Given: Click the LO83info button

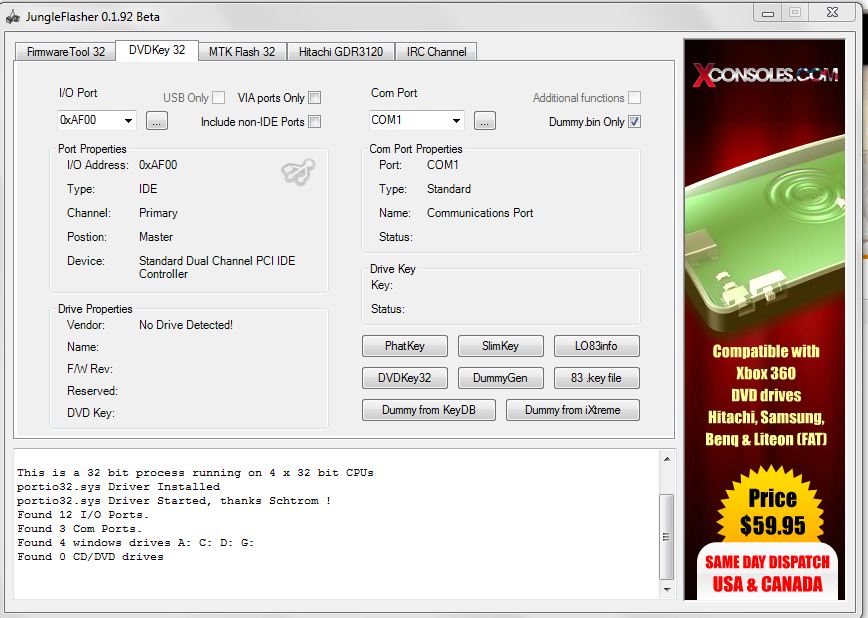Looking at the screenshot, I should 596,346.
